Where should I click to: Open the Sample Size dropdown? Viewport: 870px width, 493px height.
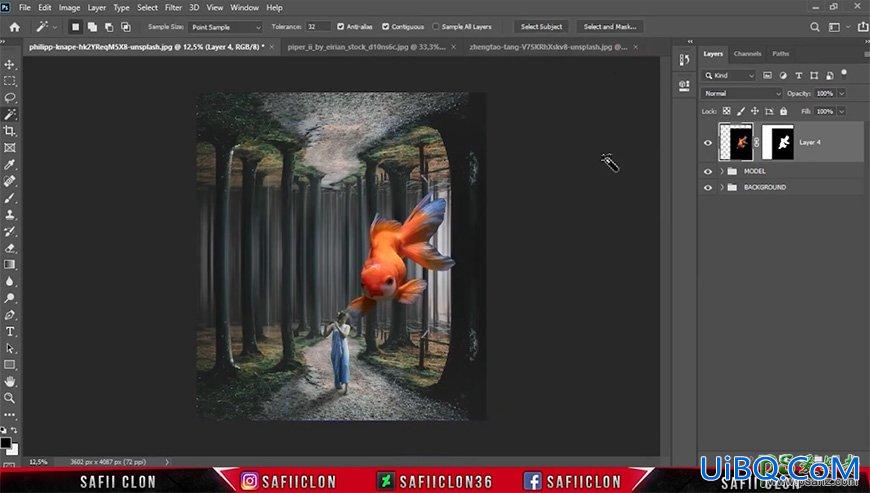225,27
